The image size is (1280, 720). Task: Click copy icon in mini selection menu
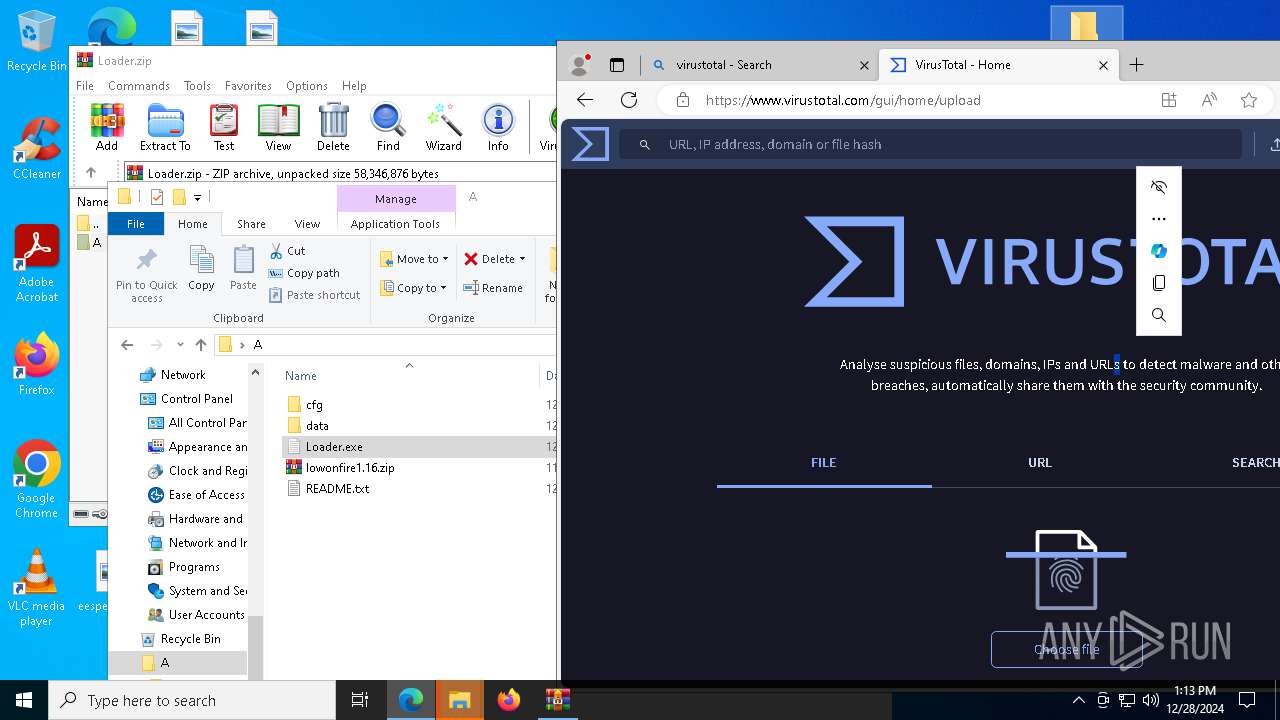point(1159,283)
